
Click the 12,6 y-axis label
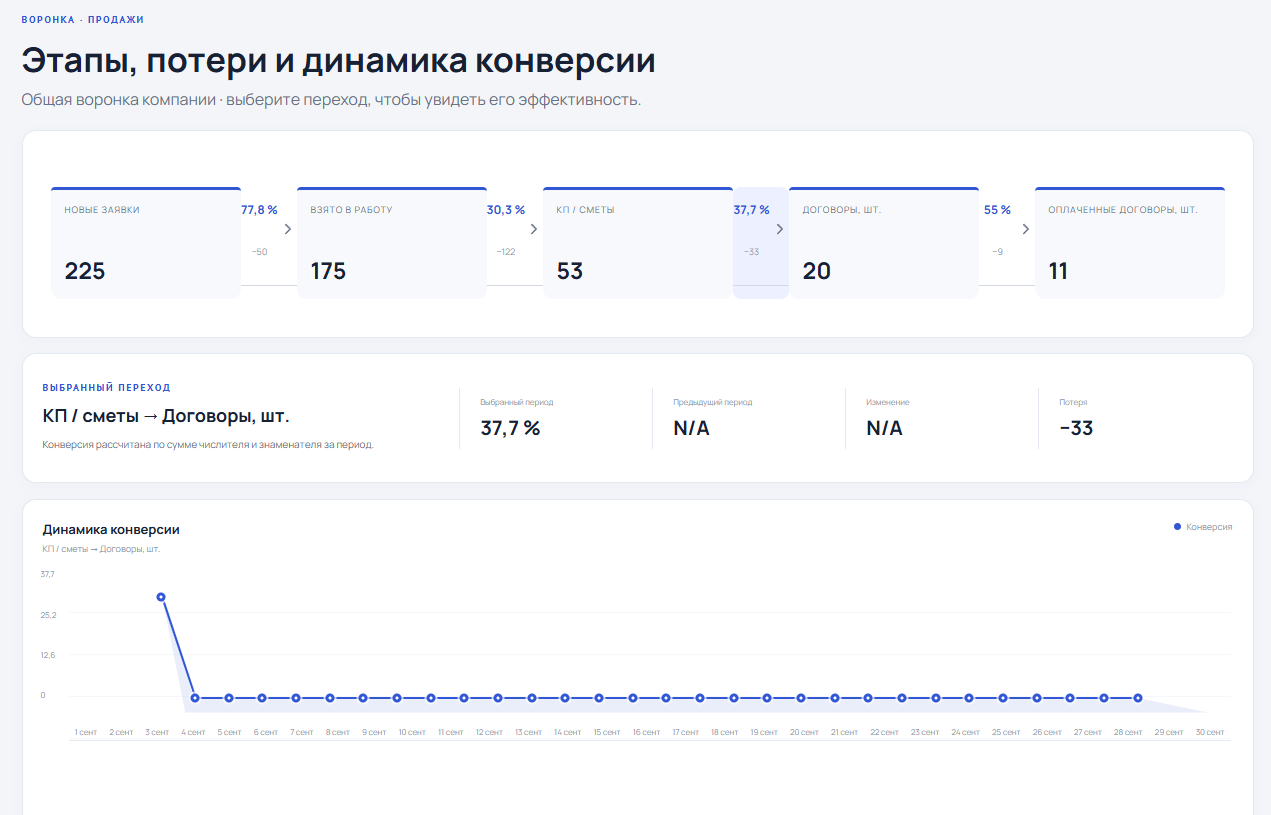click(48, 655)
